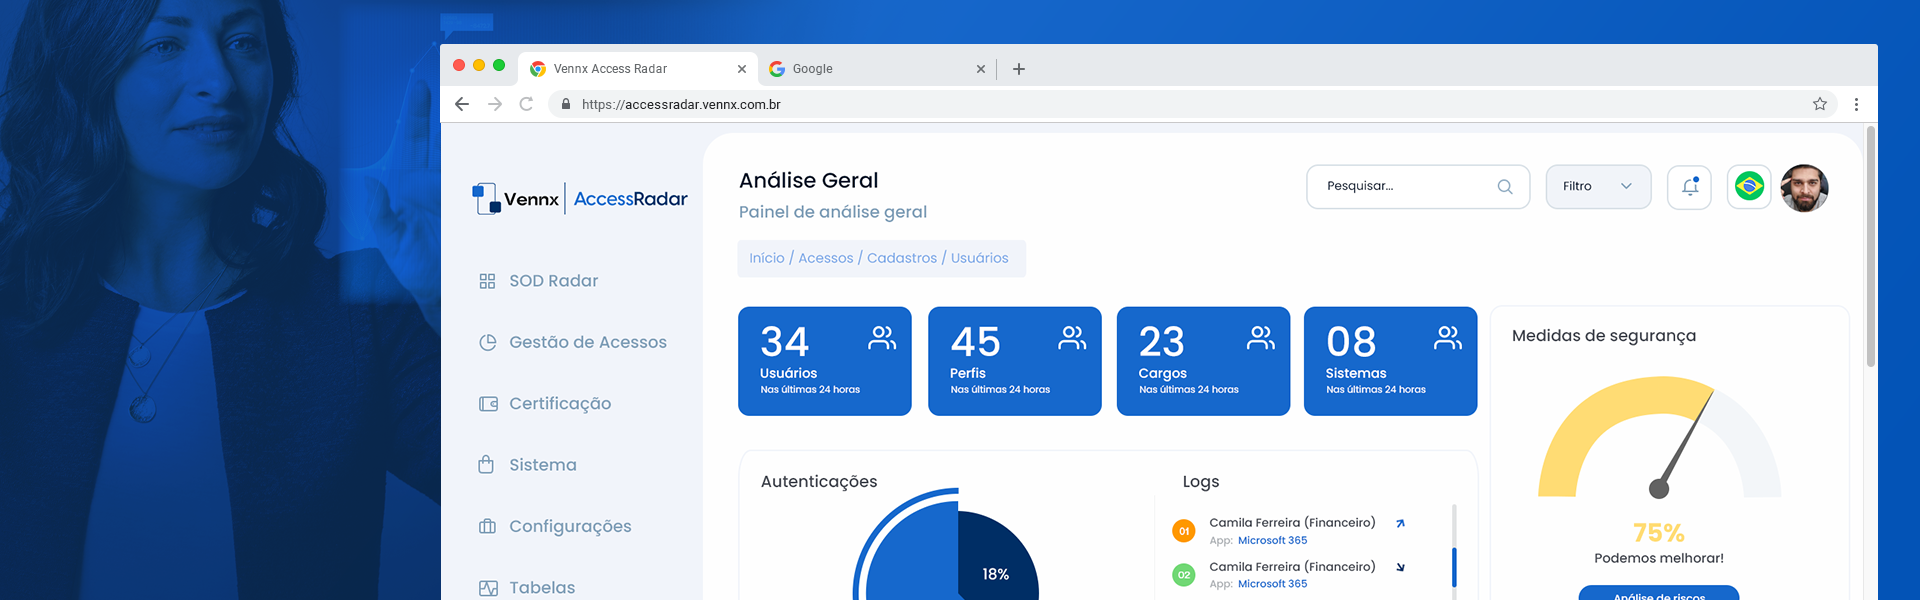Bookmark page with the star icon

[1819, 104]
